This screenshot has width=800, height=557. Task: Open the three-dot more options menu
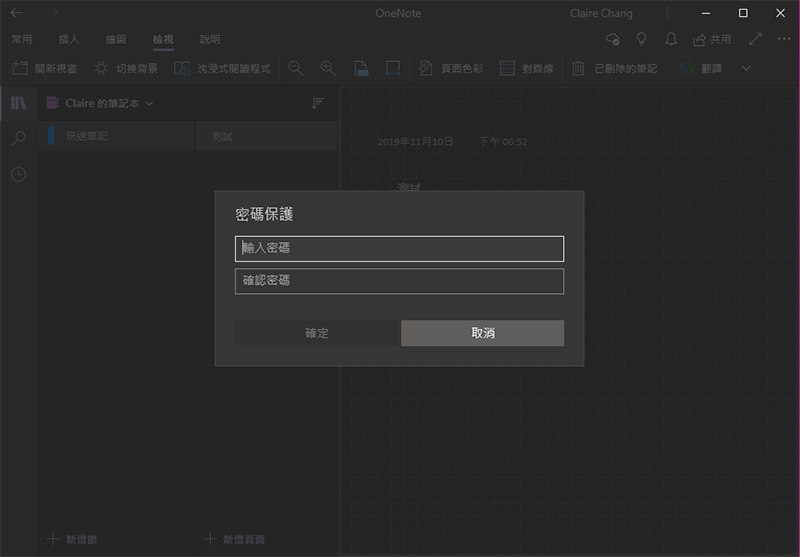click(784, 39)
